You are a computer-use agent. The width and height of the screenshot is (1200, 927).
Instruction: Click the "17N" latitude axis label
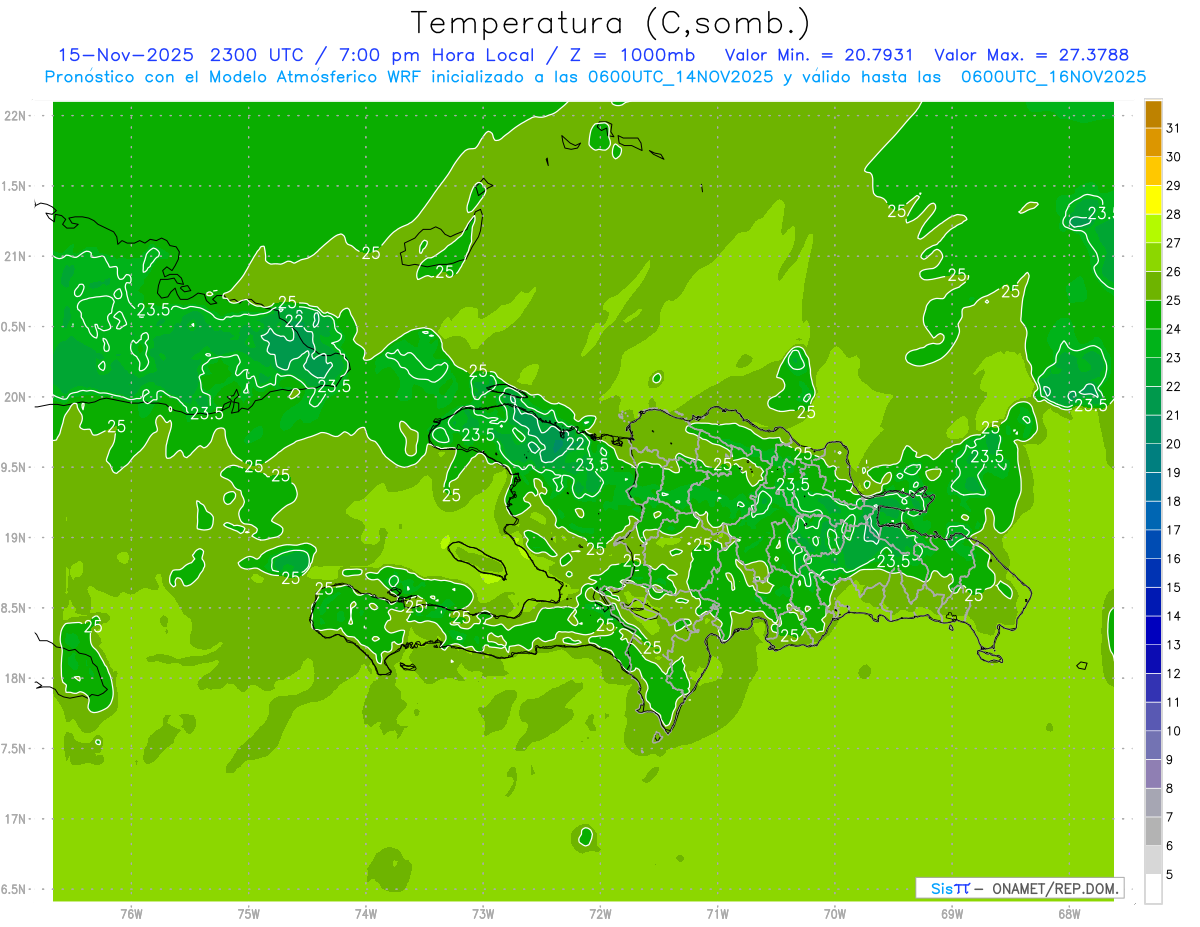click(x=16, y=819)
